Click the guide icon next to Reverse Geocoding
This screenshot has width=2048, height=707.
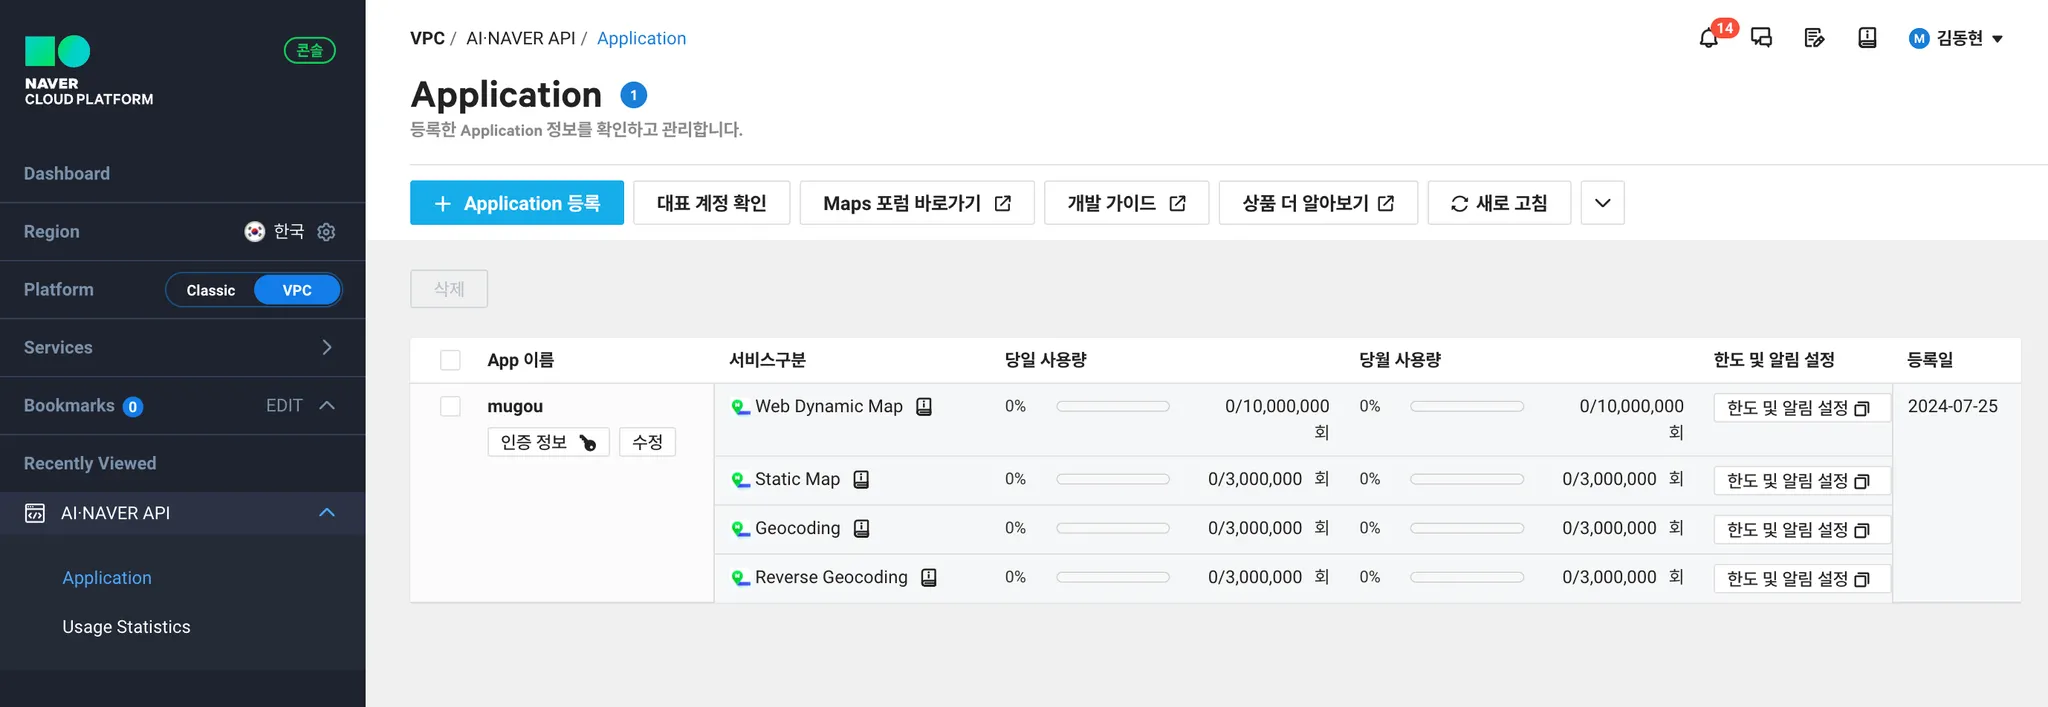[929, 578]
